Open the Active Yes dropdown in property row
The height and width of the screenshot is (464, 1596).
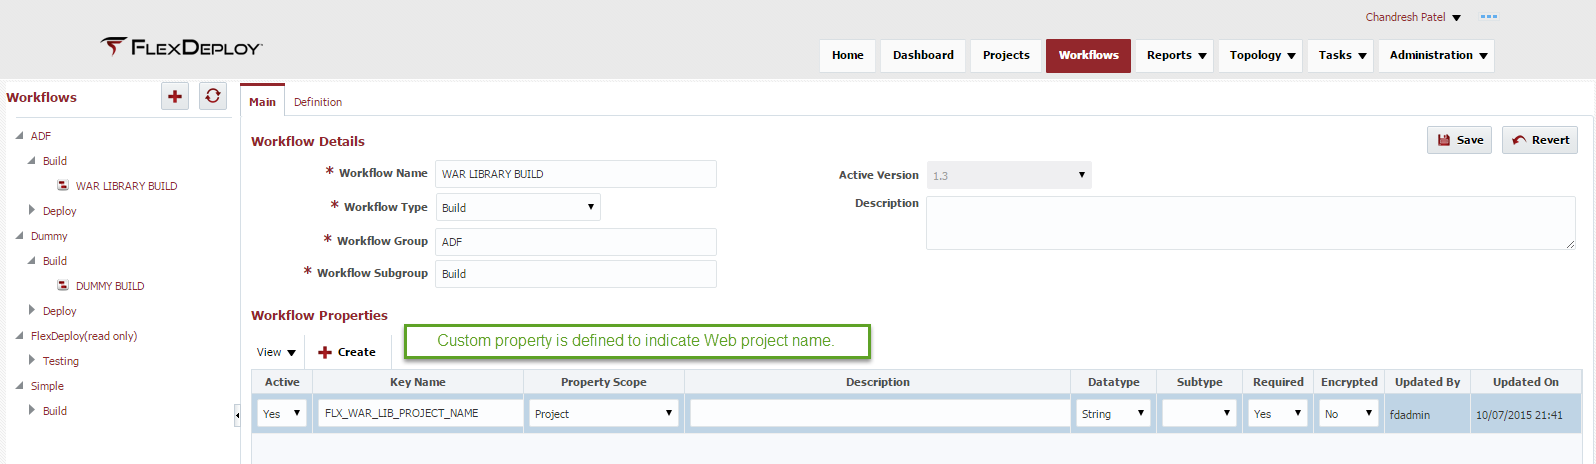click(x=282, y=413)
